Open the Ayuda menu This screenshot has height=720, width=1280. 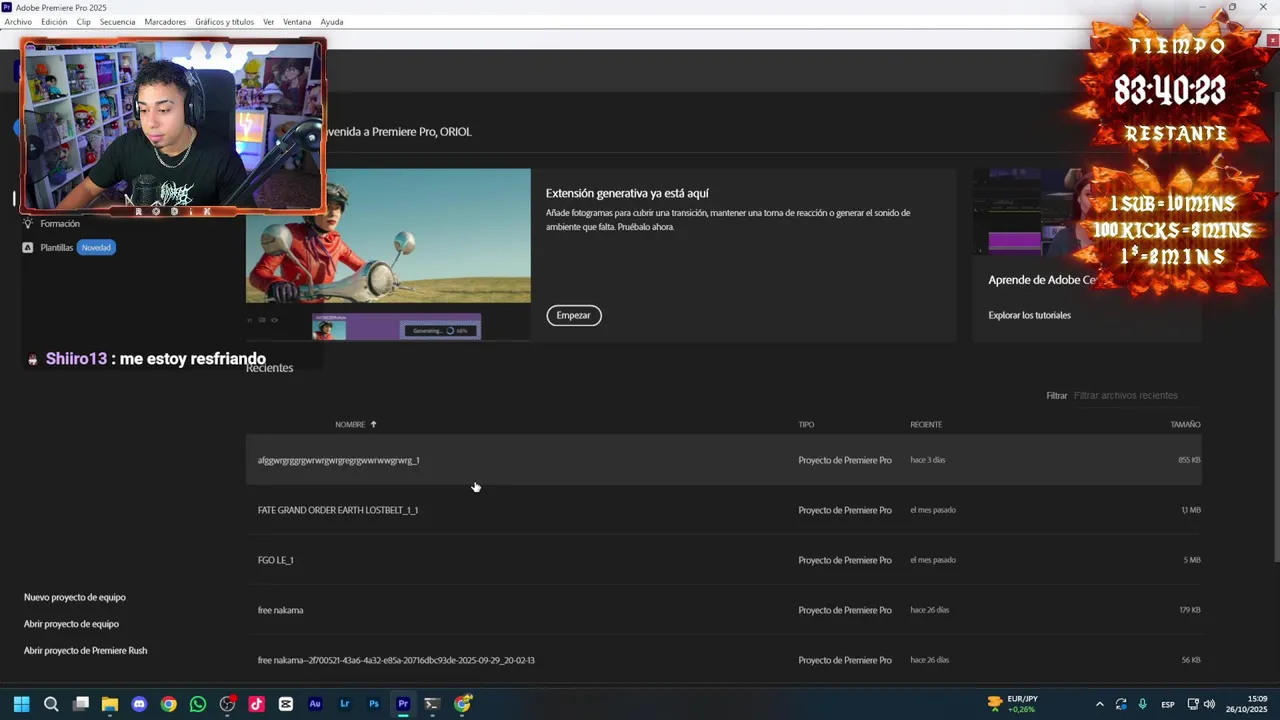[332, 21]
